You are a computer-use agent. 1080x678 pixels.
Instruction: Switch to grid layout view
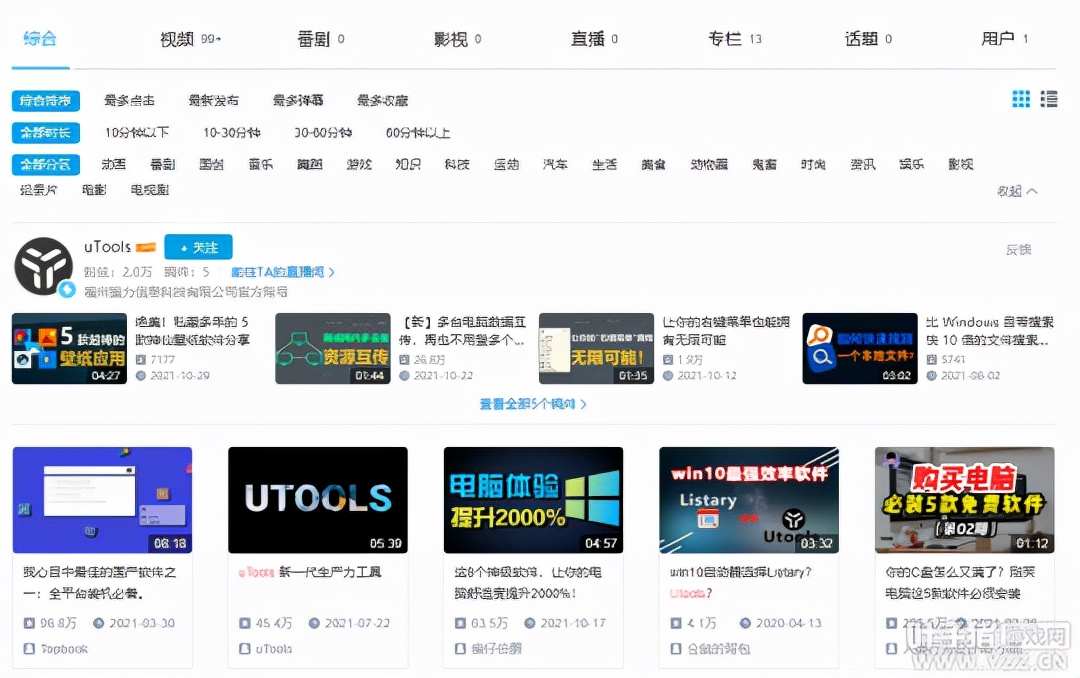tap(1021, 99)
